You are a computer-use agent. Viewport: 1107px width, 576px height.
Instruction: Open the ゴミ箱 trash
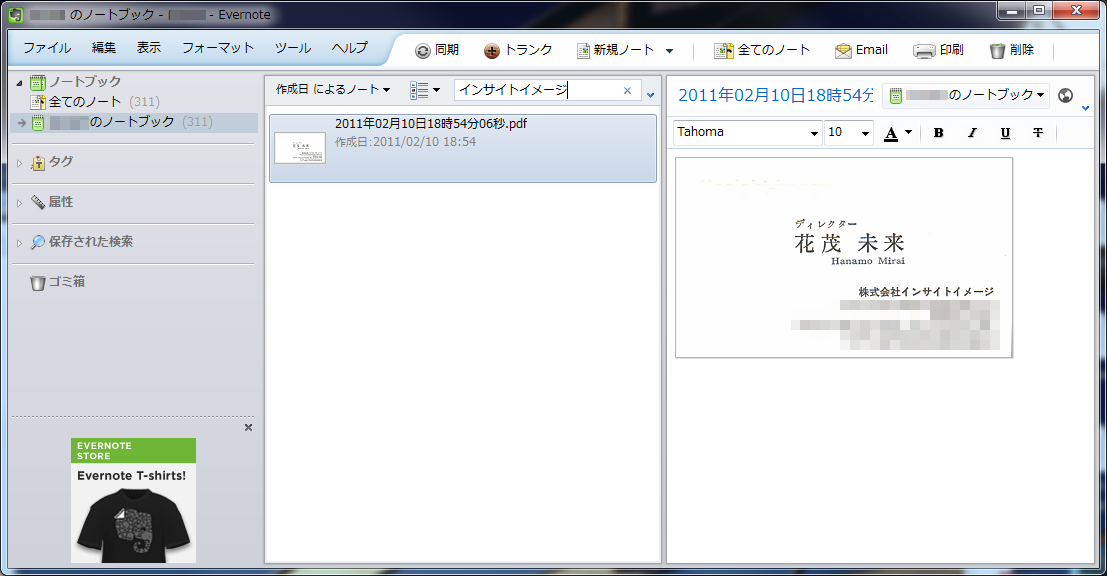coord(58,282)
